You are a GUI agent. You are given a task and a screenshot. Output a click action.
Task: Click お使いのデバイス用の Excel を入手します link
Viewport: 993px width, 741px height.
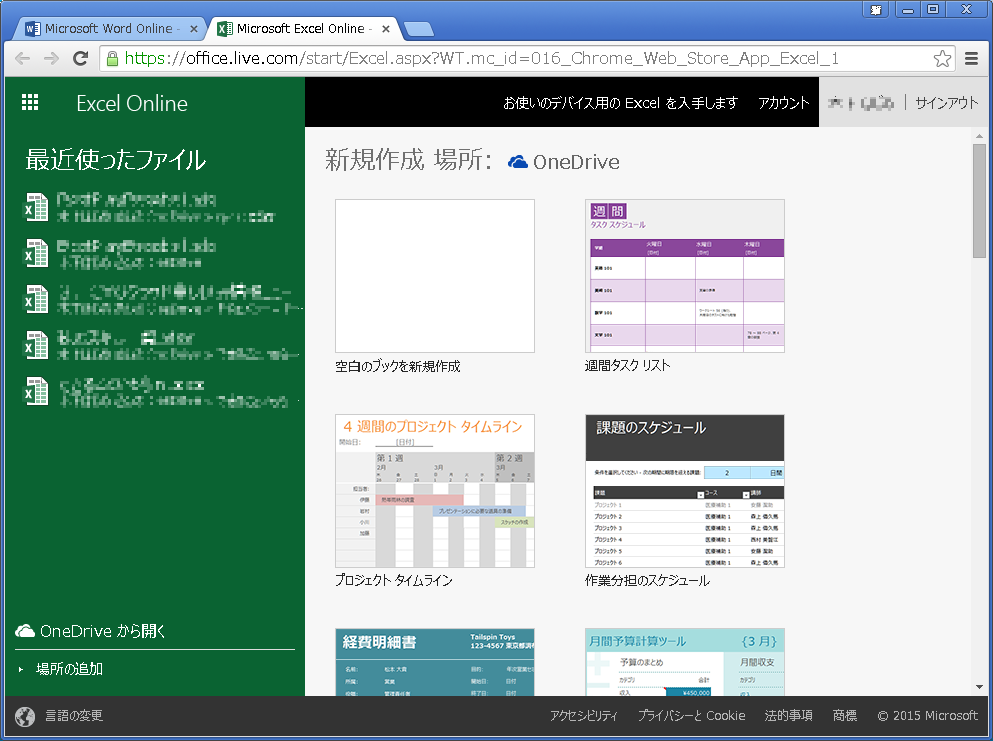pyautogui.click(x=621, y=103)
